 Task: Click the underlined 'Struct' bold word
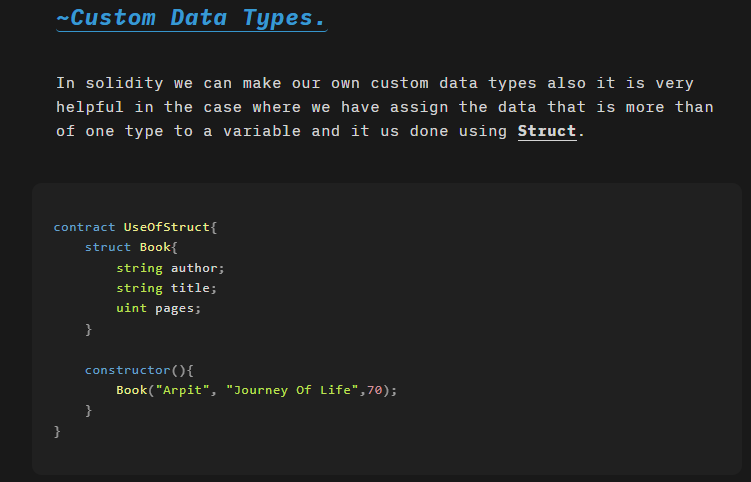tap(547, 131)
